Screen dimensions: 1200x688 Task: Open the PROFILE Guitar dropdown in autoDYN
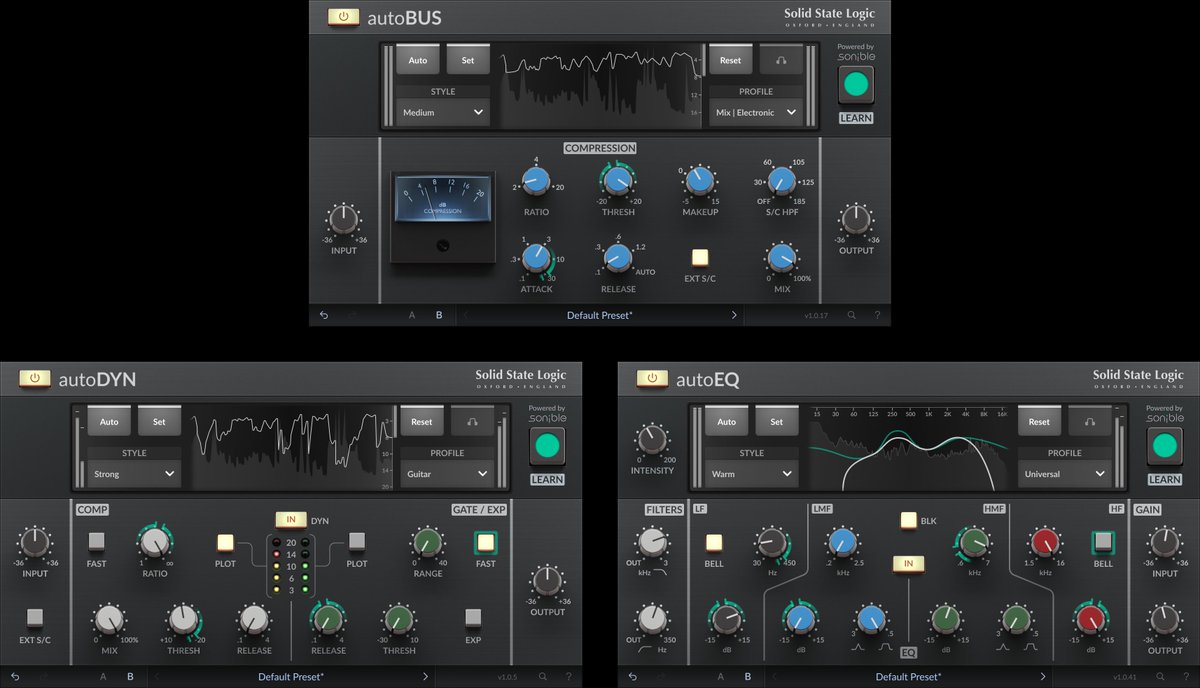click(x=447, y=474)
